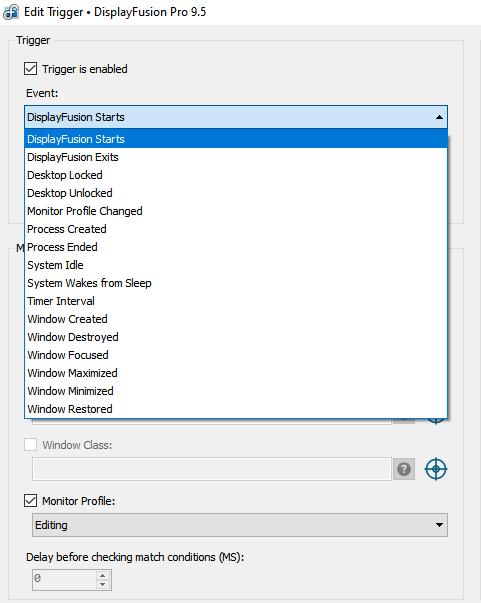This screenshot has width=481, height=603.
Task: Select the System Idle event
Action: 236,265
